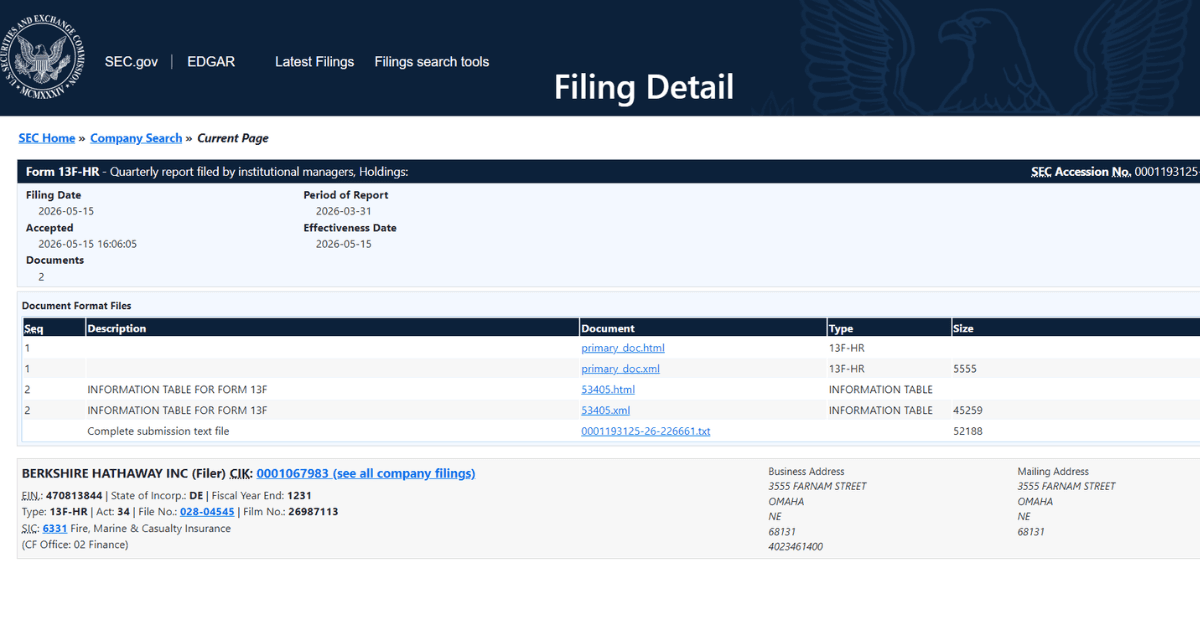
Task: Select Complete submission text file description
Action: pos(158,432)
